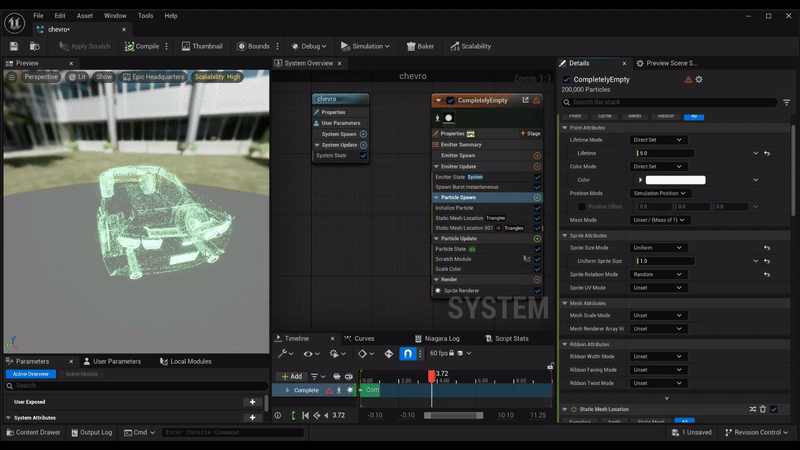Click the white Color swatch
Viewport: 800px width, 450px height.
tap(676, 180)
